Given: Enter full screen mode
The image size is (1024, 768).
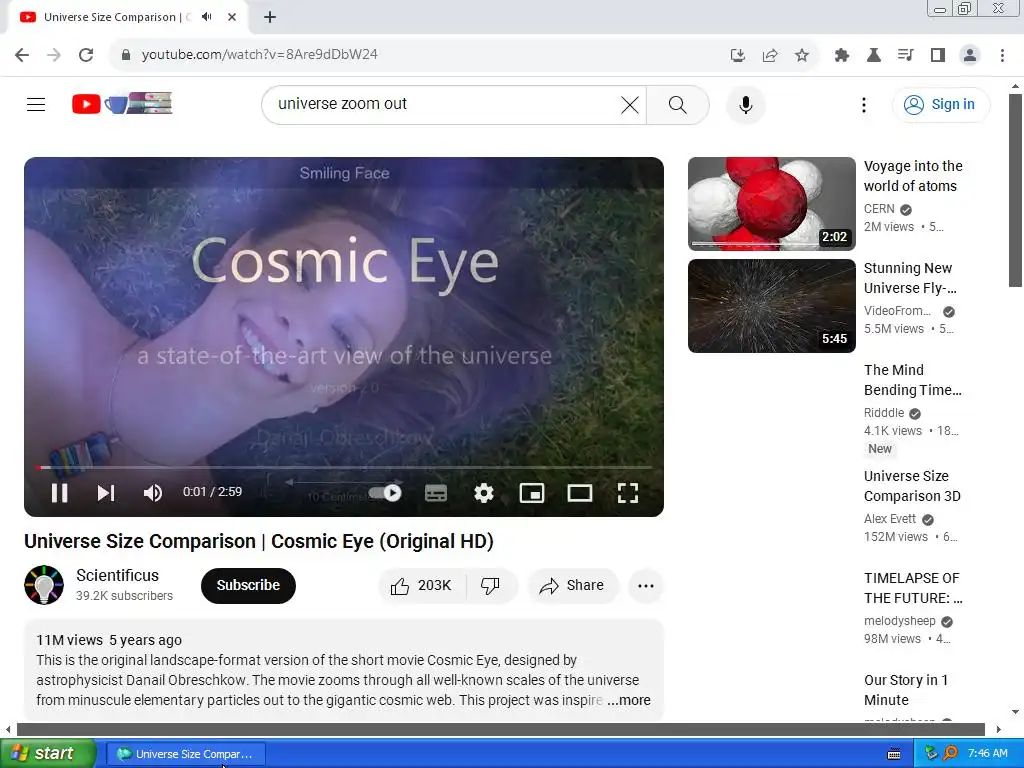Looking at the screenshot, I should (628, 493).
